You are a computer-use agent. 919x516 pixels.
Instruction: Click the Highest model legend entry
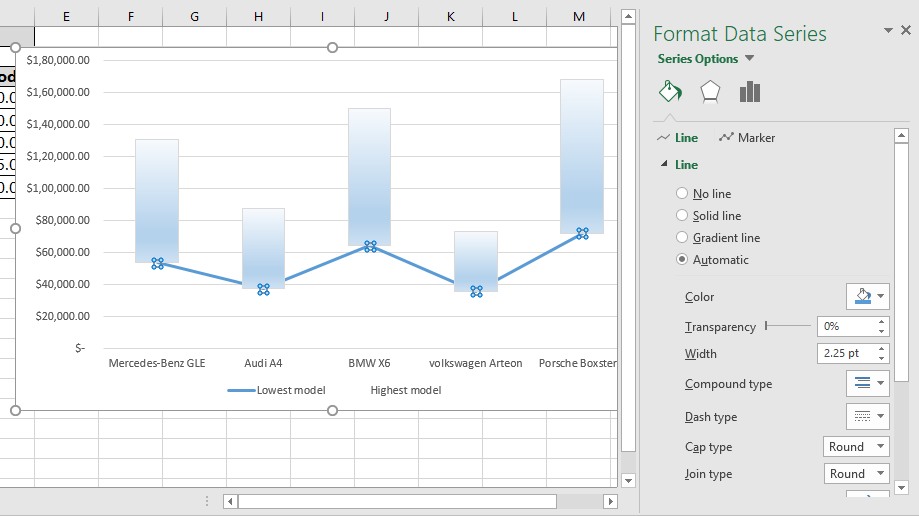(406, 390)
